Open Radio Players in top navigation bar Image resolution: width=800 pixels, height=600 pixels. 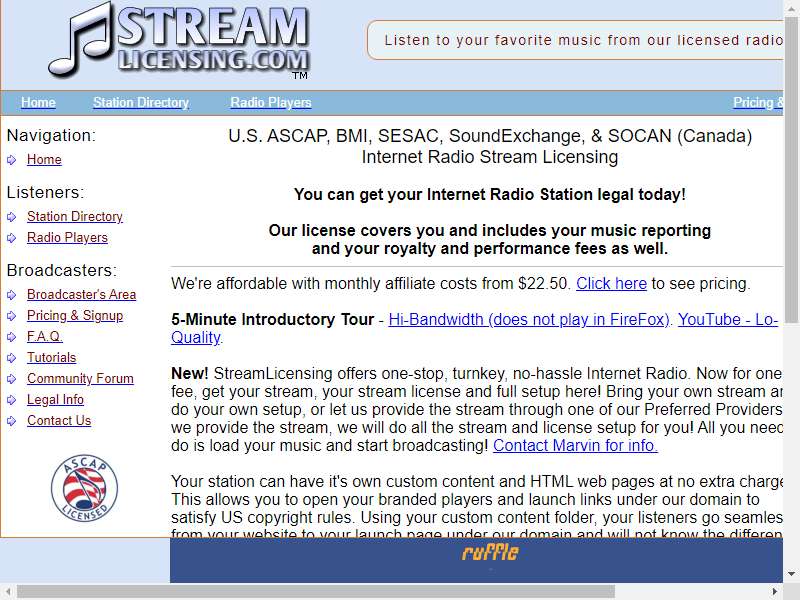(x=270, y=103)
